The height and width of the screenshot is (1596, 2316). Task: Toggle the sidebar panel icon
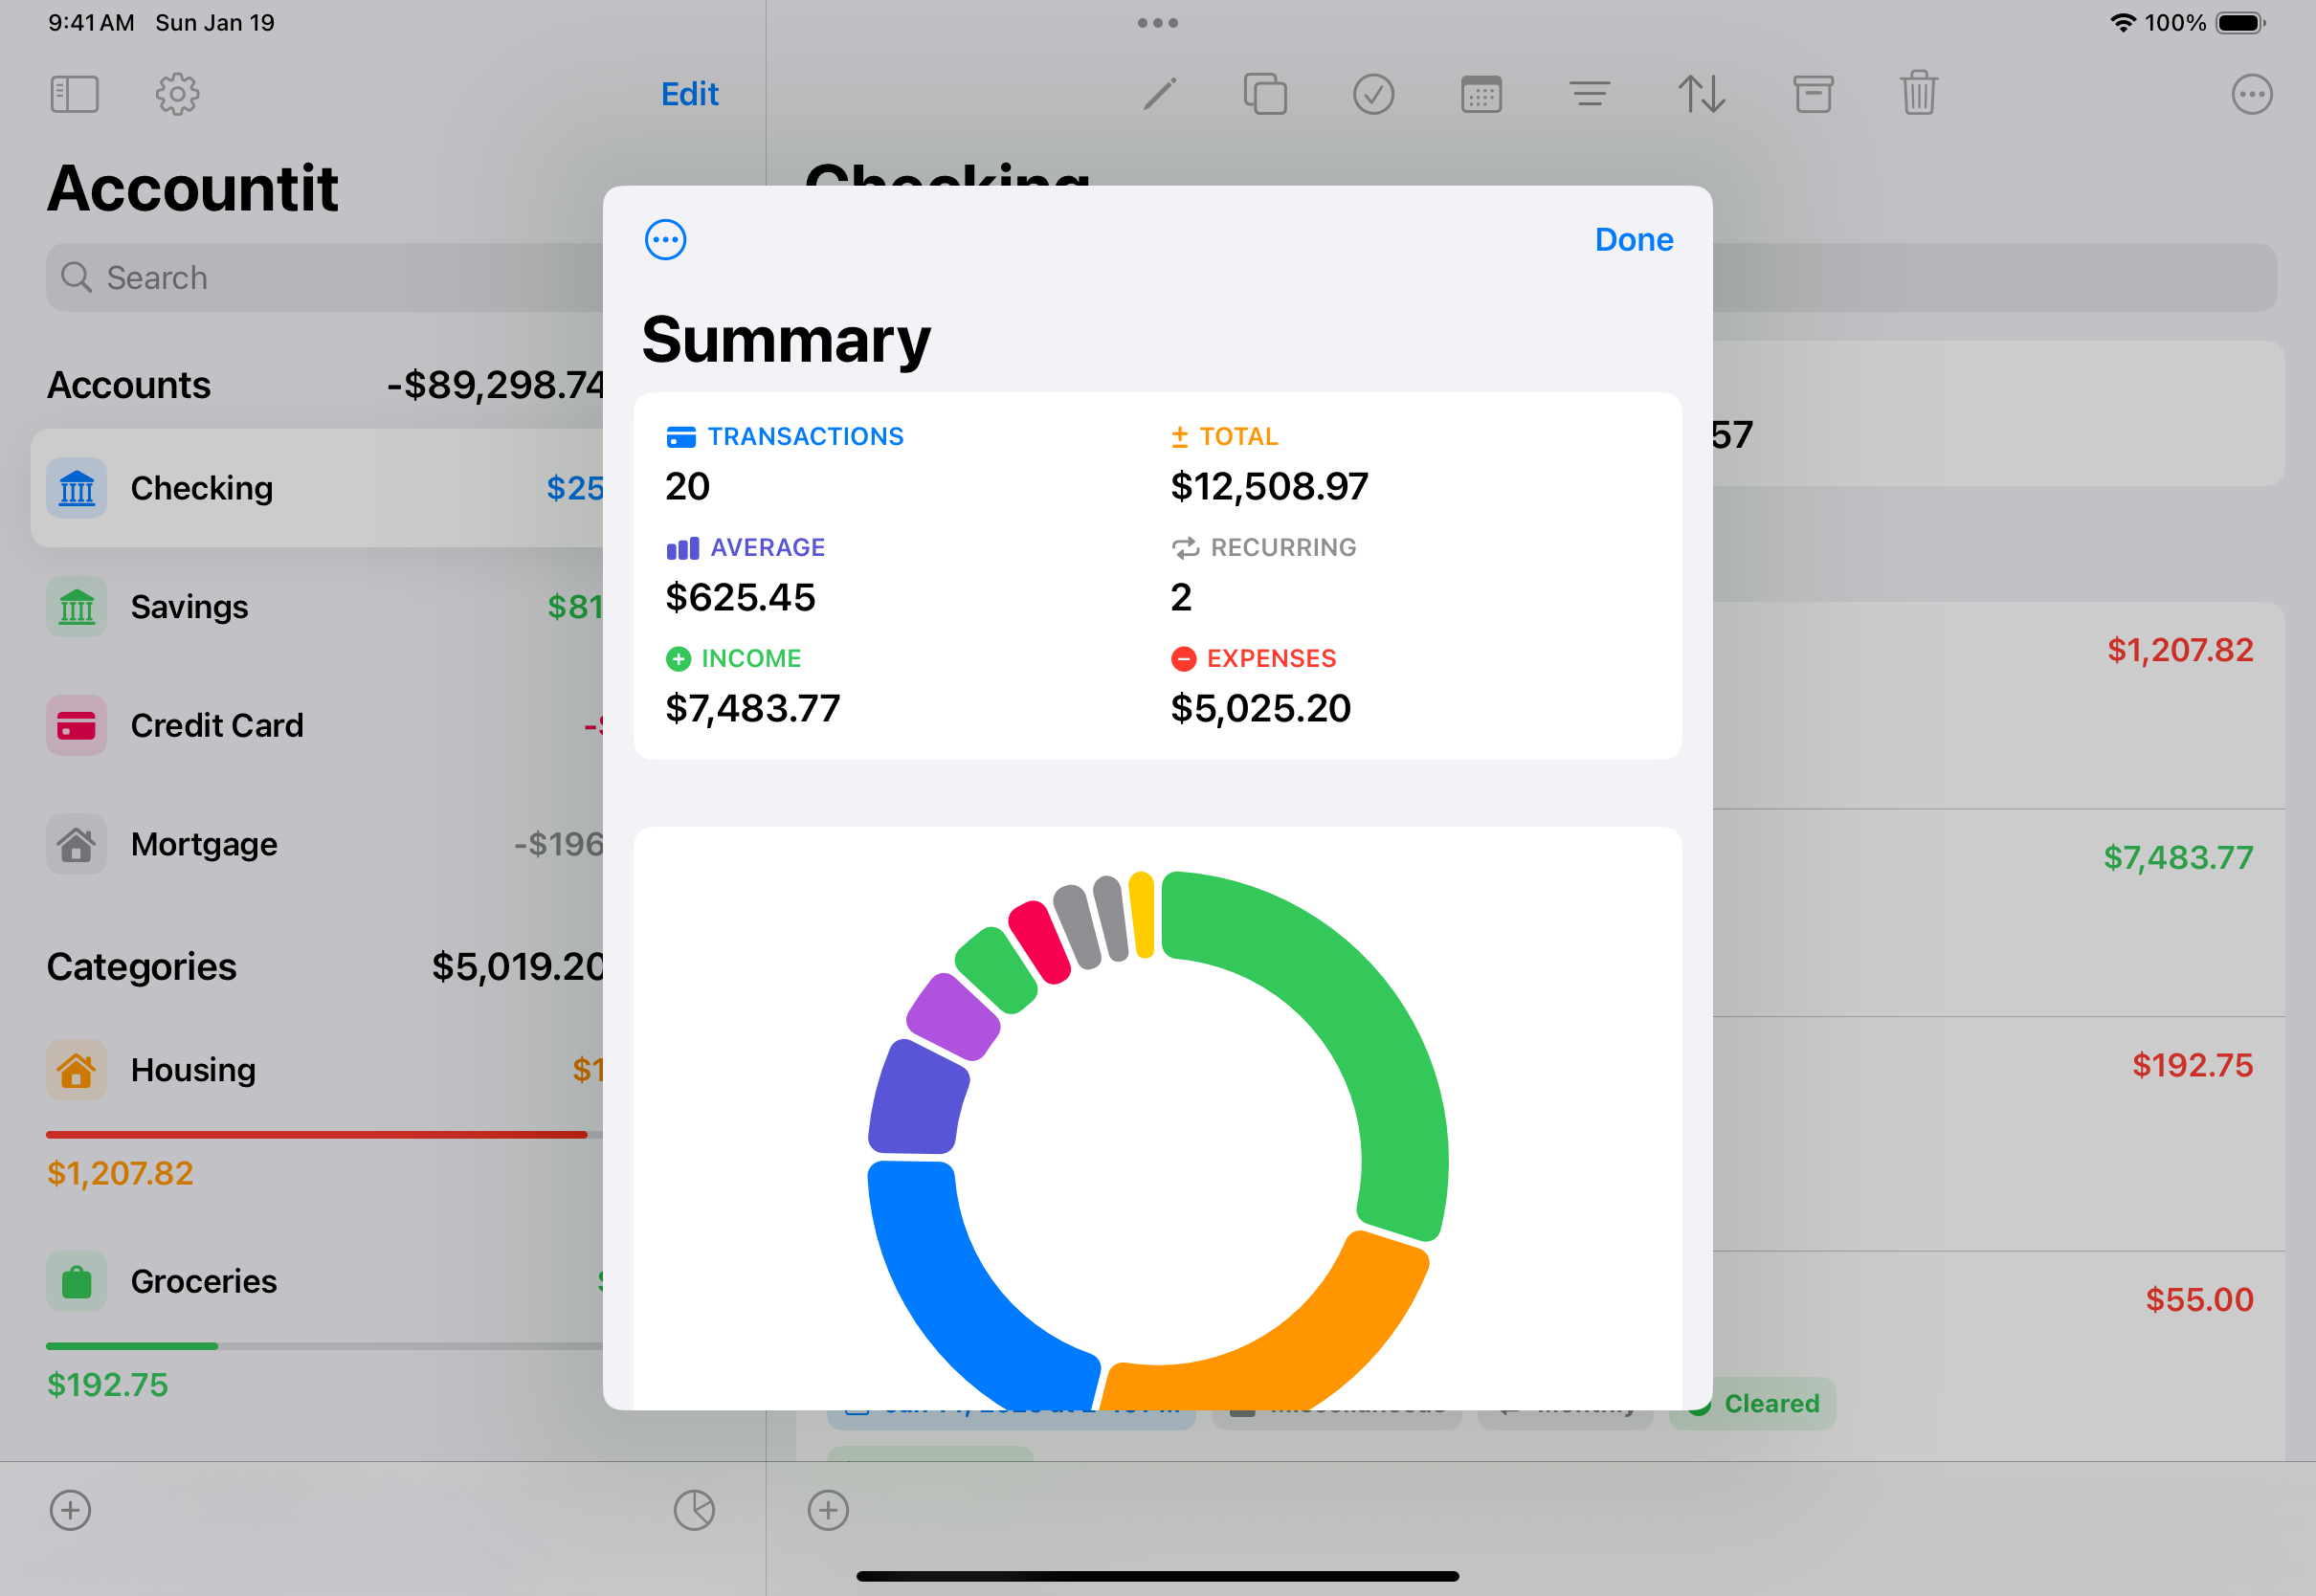[75, 95]
